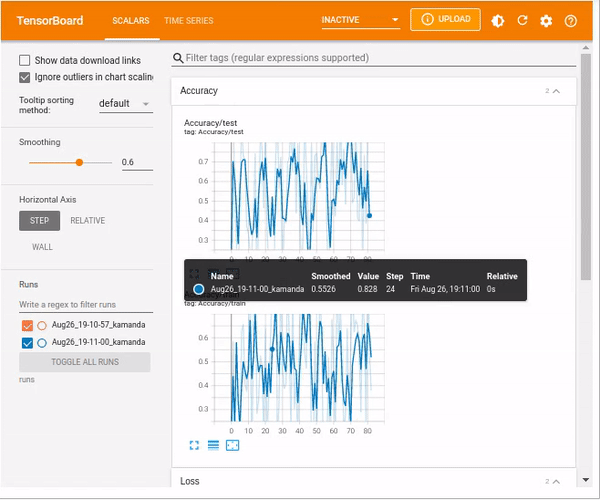Select only the Aug26_19-10-57_kamanda orange radio circle
The height and width of the screenshot is (500, 600).
tap(42, 326)
